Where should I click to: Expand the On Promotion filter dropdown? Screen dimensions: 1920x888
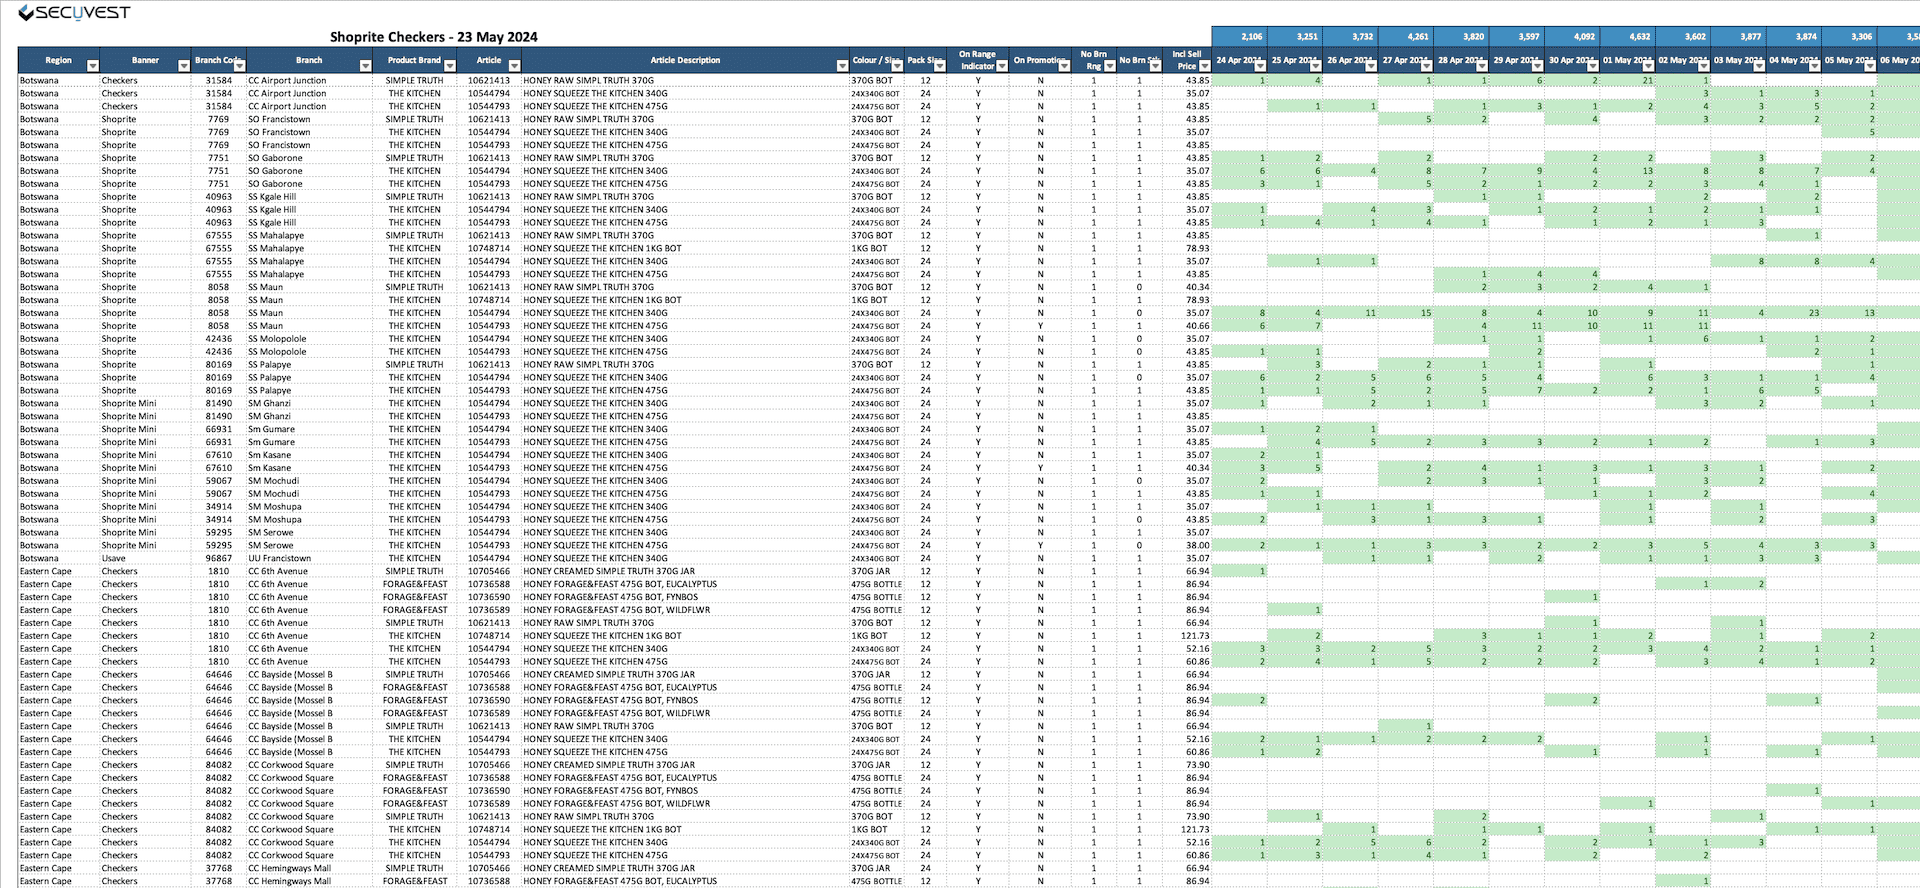point(1064,66)
